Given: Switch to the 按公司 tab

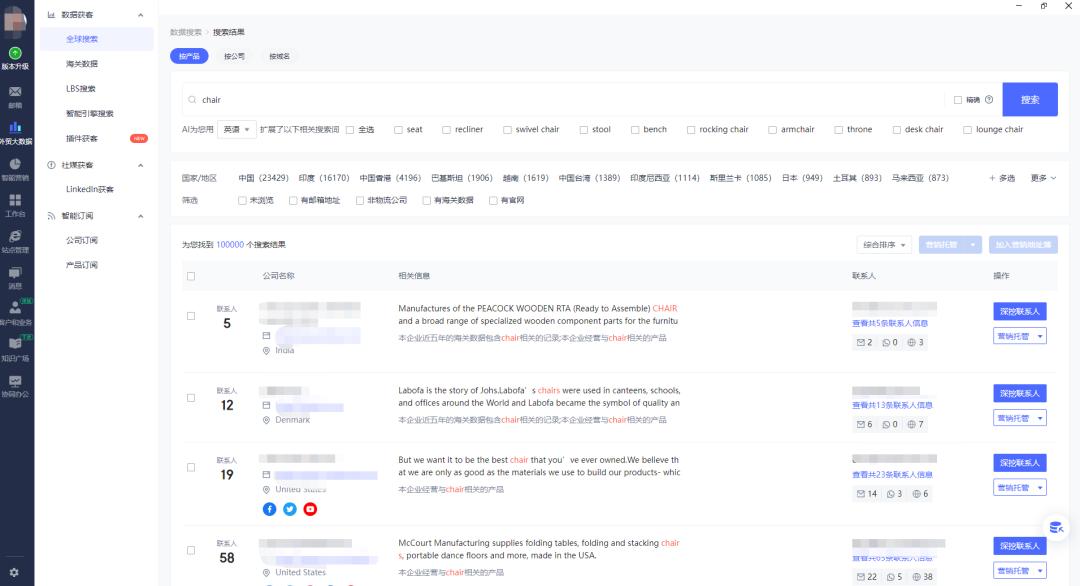Looking at the screenshot, I should [x=234, y=56].
